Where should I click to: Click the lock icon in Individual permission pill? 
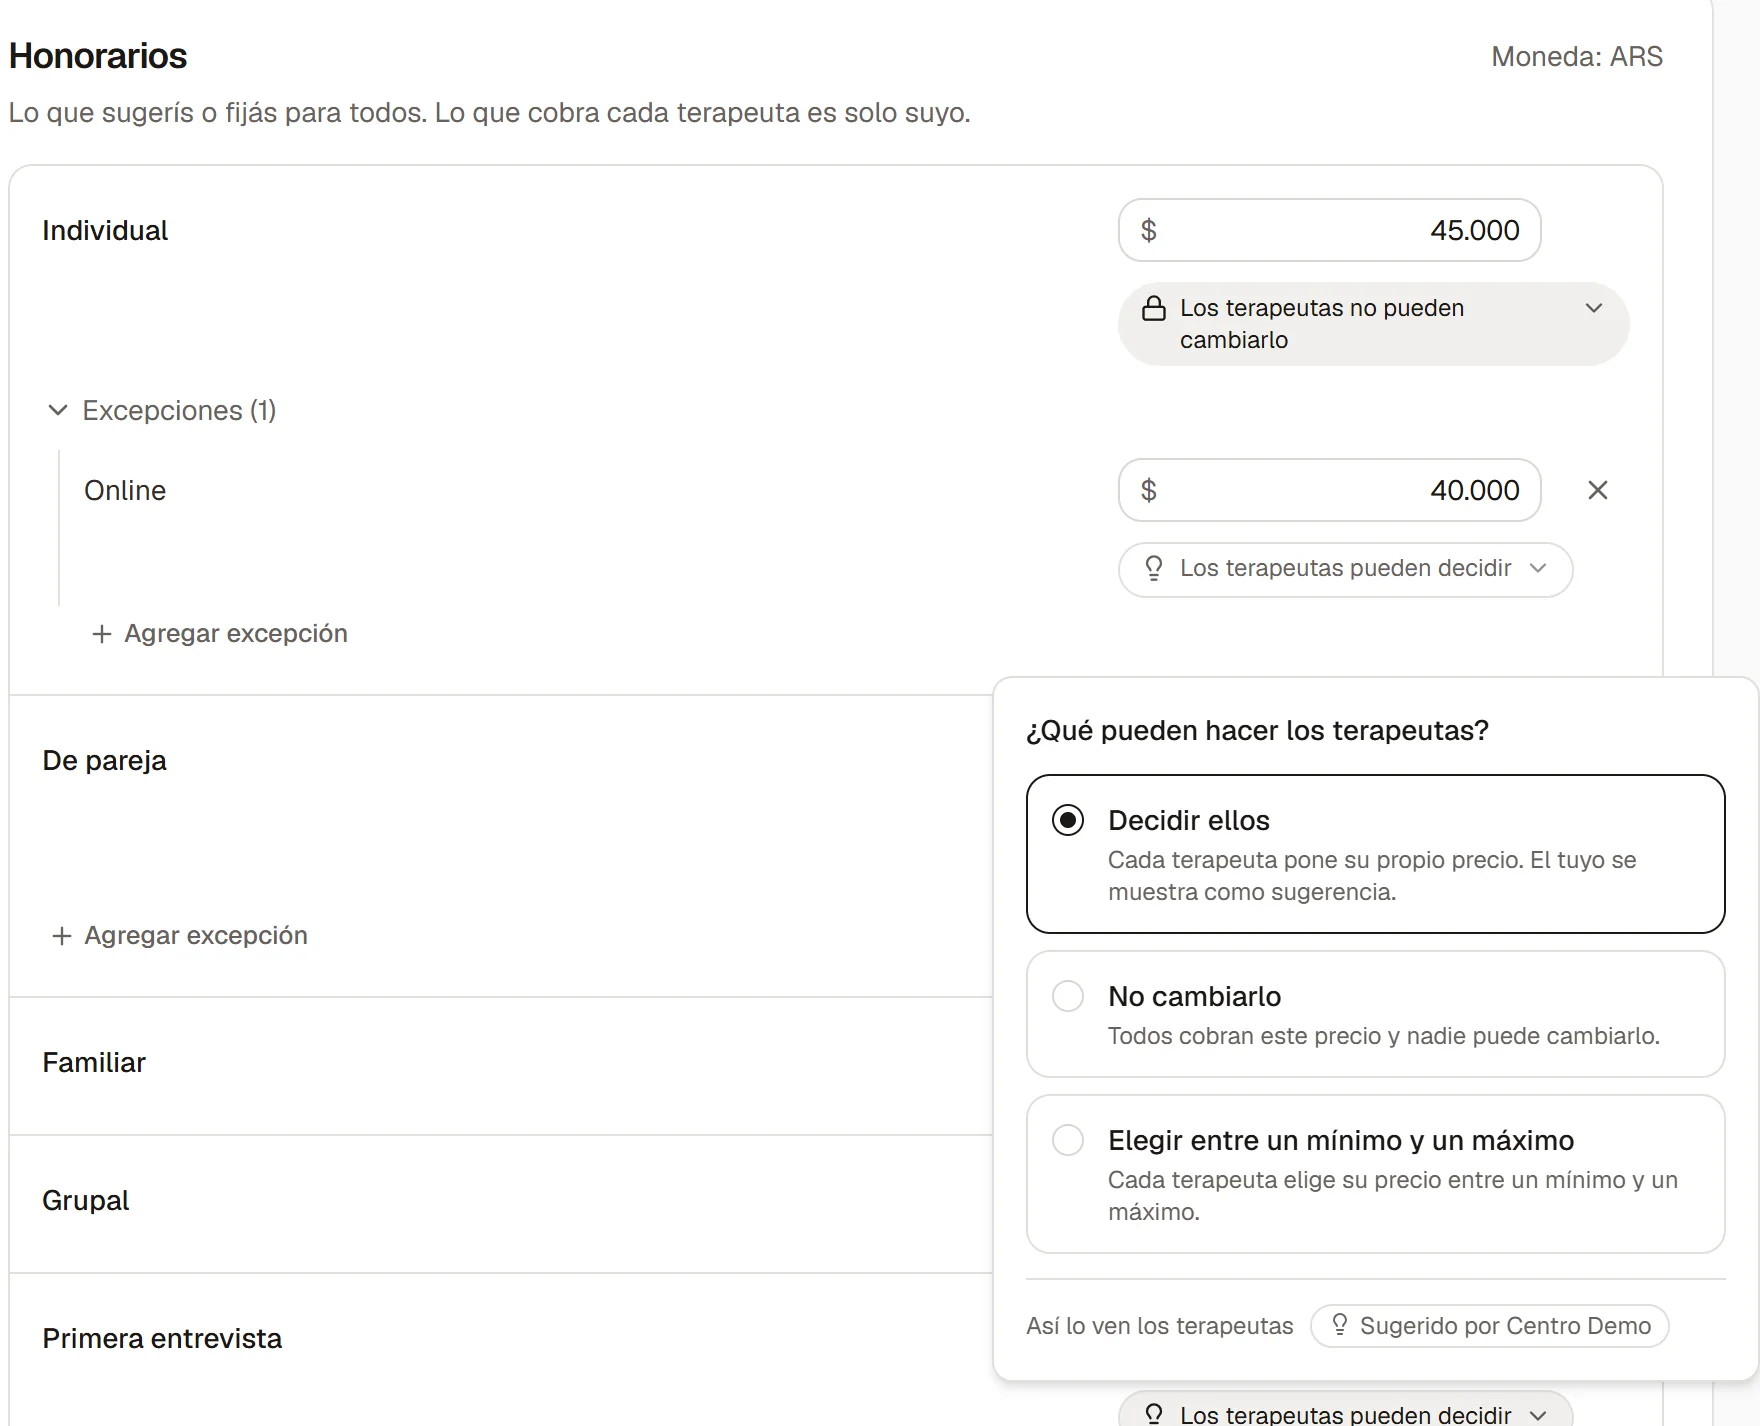(1153, 308)
